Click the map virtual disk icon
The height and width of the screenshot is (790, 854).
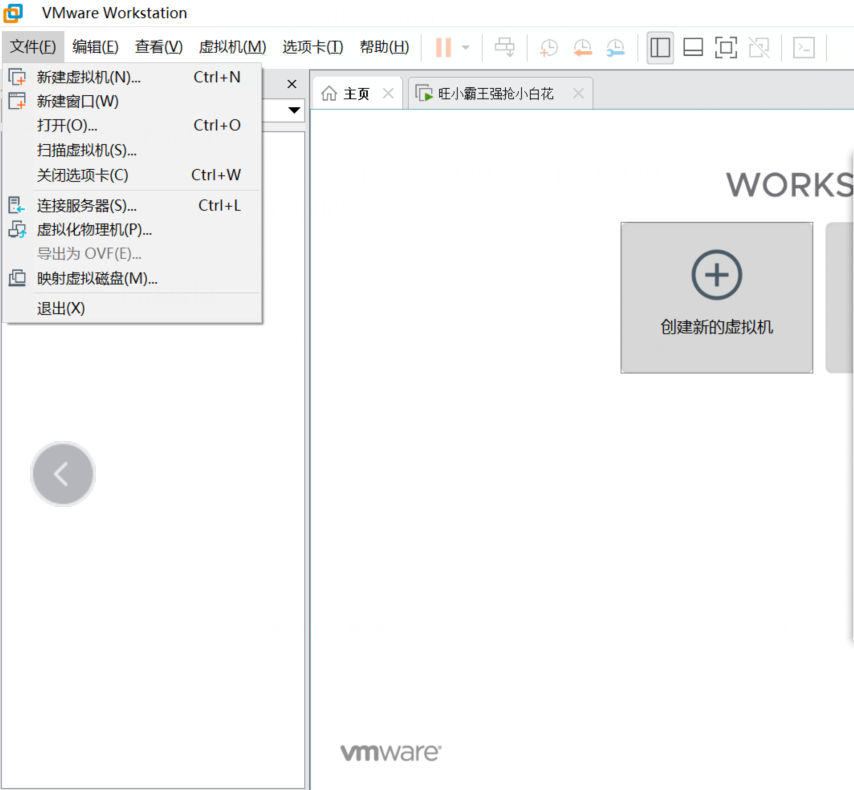17,278
